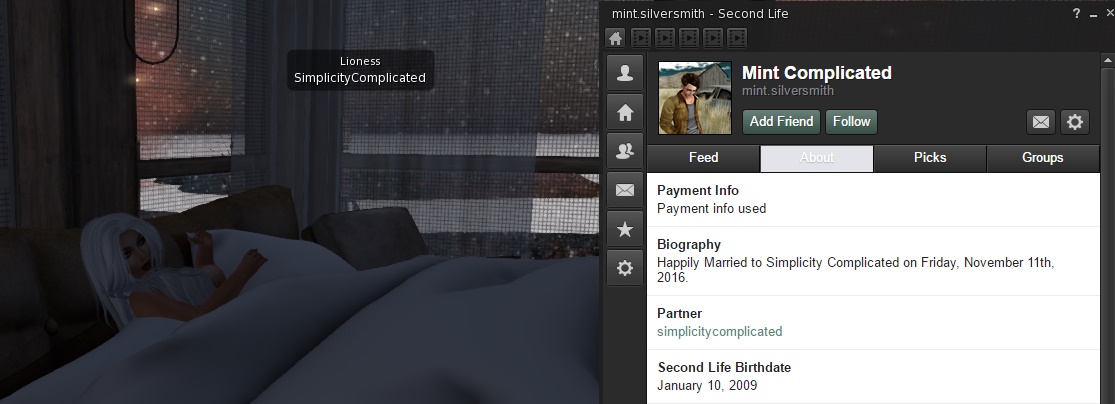Screen dimensions: 1115x404
Task: Click the help question mark in the title bar
Action: (x=1077, y=14)
